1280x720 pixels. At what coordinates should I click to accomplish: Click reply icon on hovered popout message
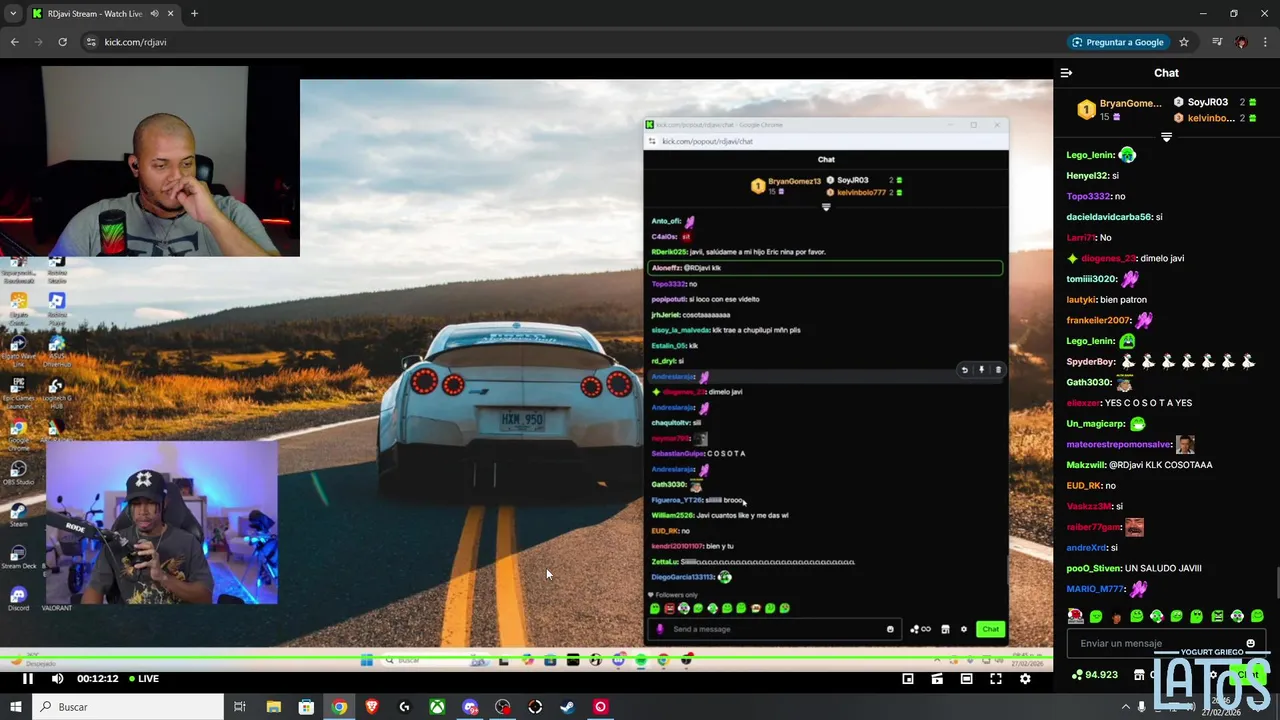click(964, 370)
